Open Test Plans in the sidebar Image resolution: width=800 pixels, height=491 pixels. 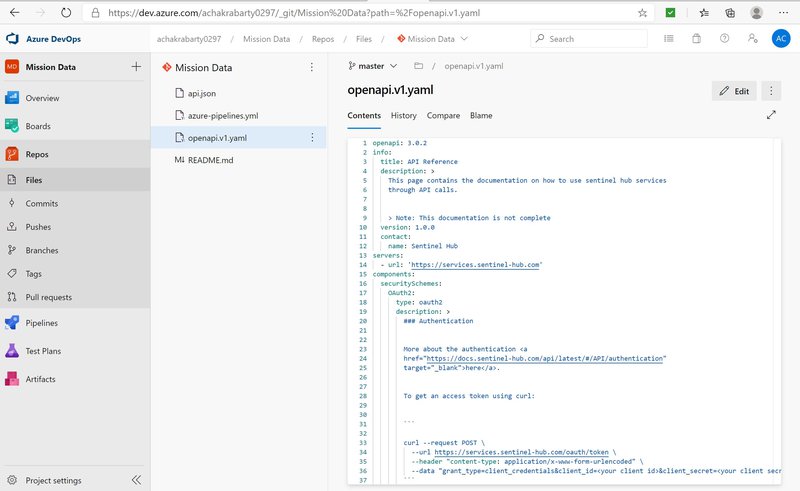coord(75,351)
